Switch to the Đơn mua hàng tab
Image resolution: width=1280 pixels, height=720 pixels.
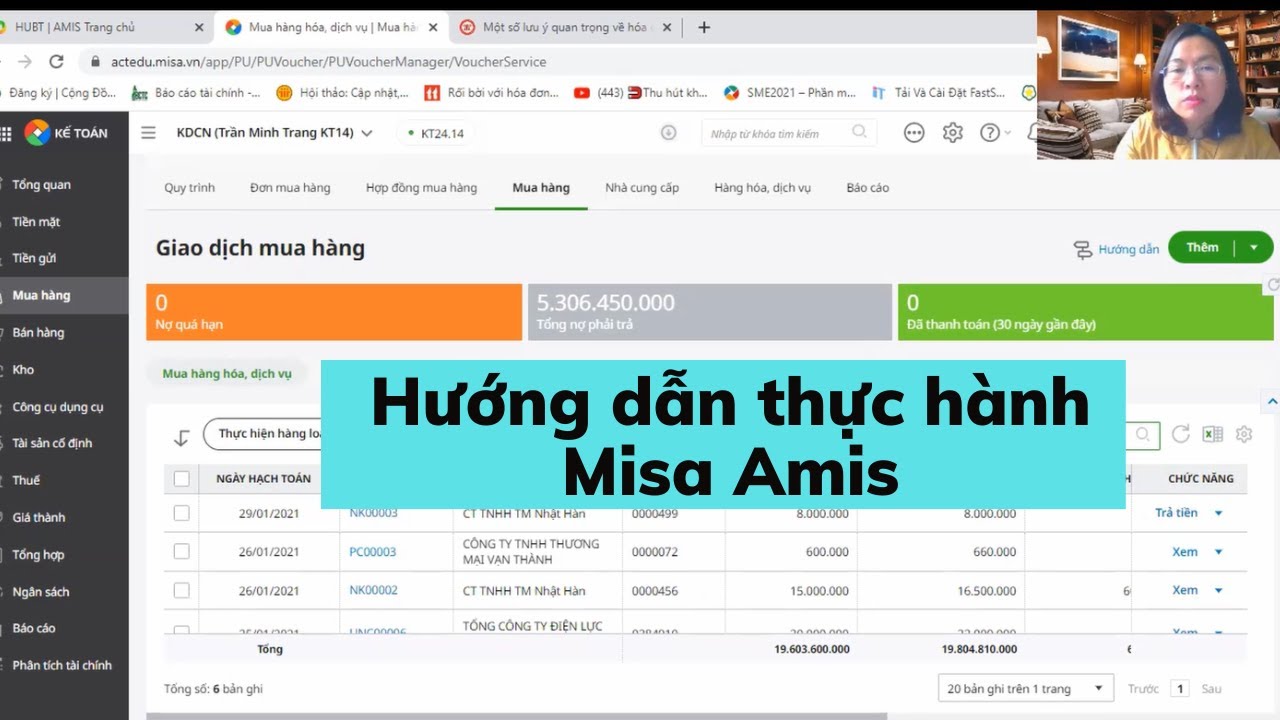(290, 187)
